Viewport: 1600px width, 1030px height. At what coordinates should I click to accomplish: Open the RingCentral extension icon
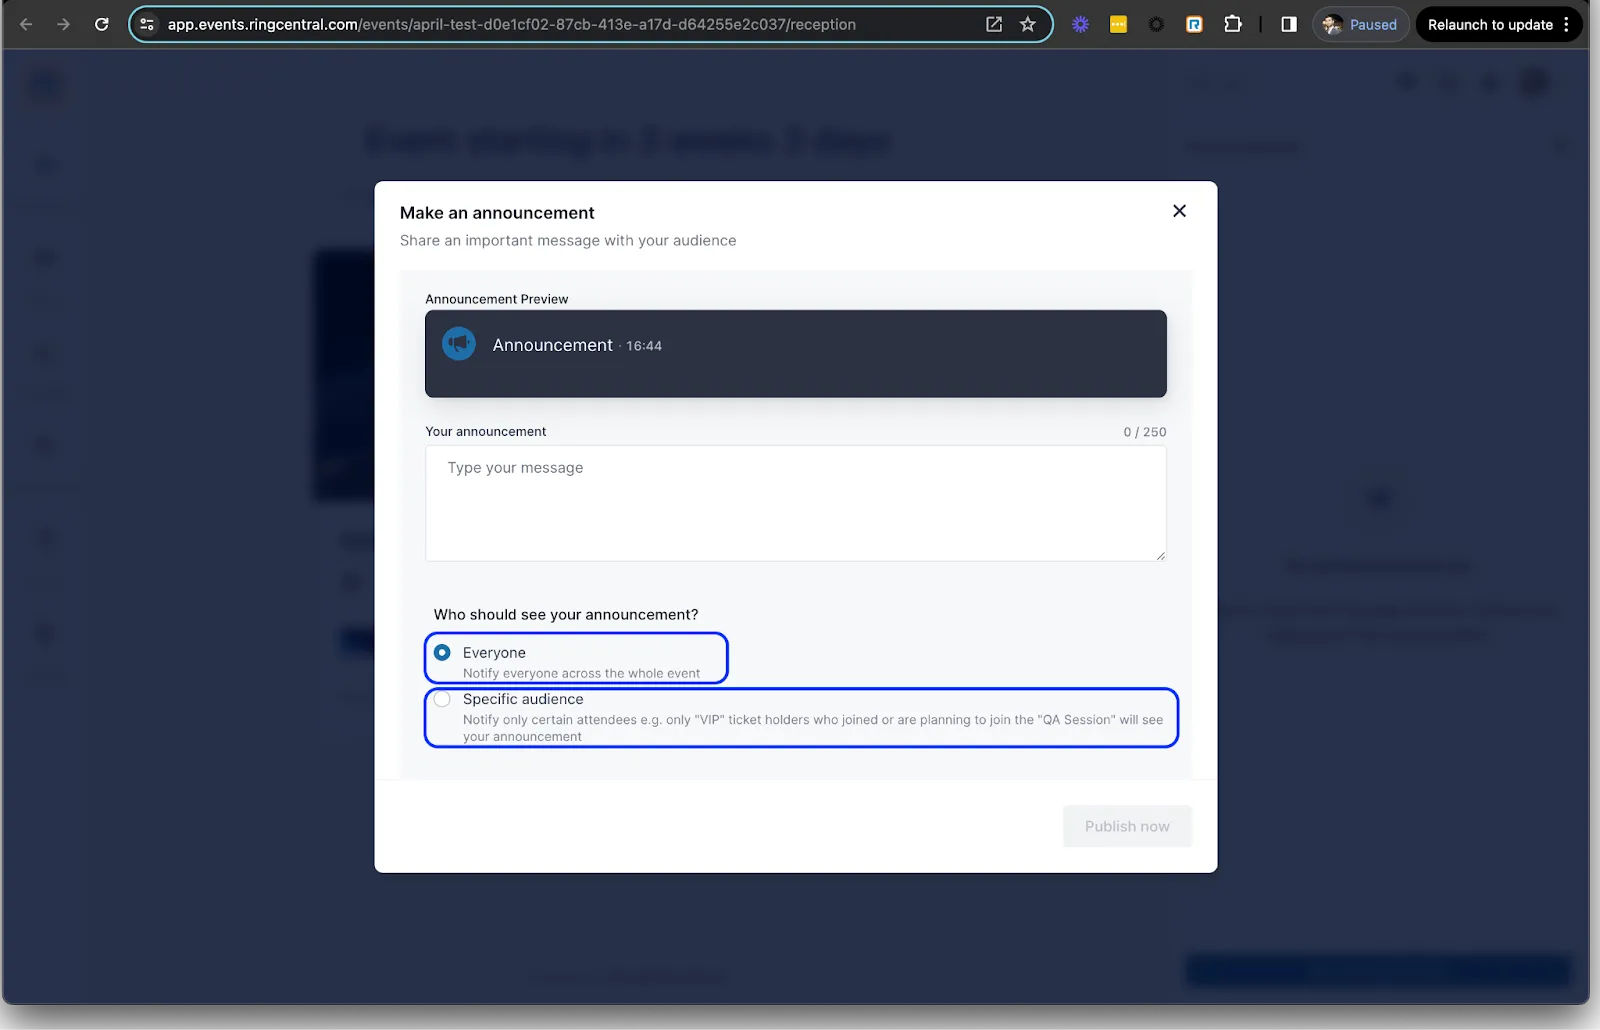1194,24
